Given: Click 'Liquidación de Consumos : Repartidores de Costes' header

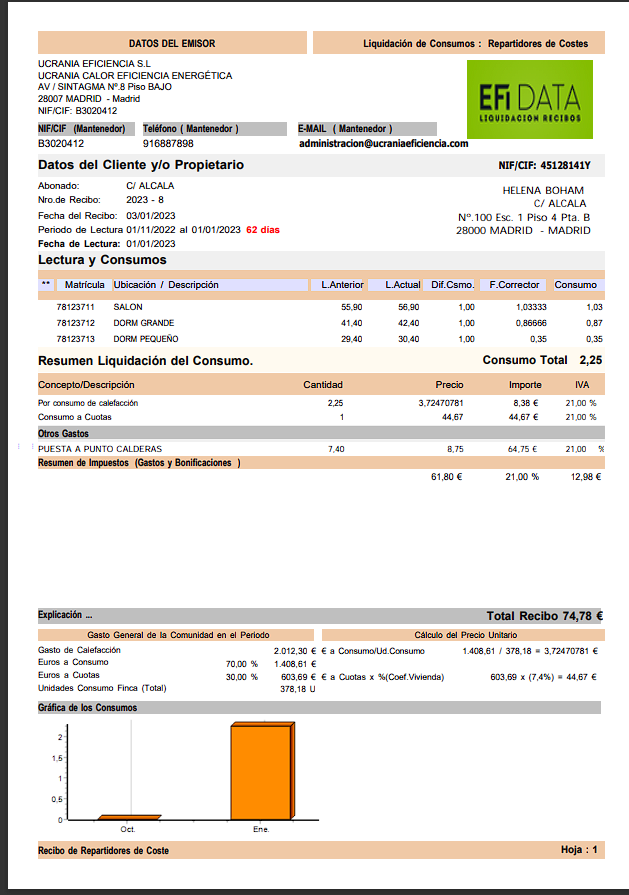Looking at the screenshot, I should tap(459, 43).
